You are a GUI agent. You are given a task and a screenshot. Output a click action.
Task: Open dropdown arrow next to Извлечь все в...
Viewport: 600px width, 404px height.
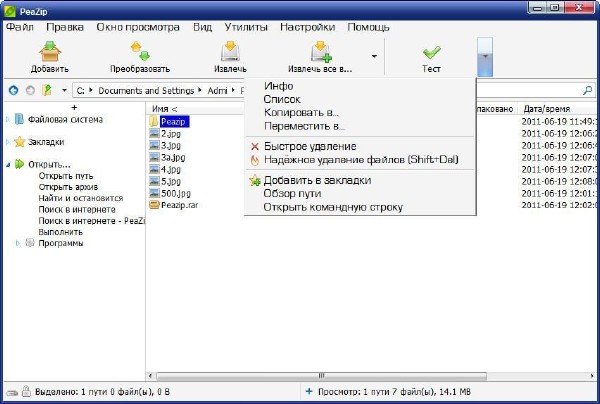[x=374, y=57]
